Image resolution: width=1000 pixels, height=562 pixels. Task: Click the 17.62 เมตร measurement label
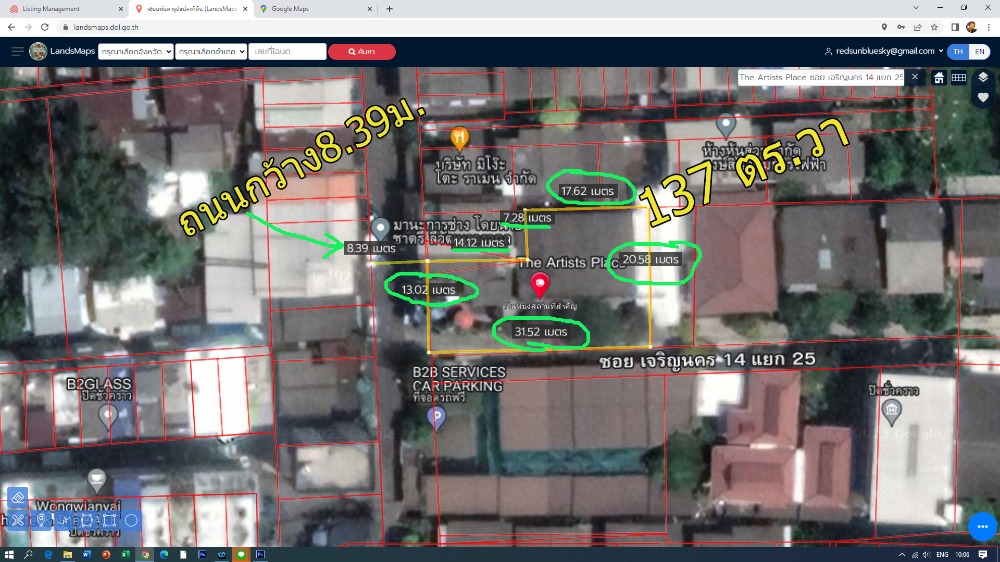tap(587, 191)
